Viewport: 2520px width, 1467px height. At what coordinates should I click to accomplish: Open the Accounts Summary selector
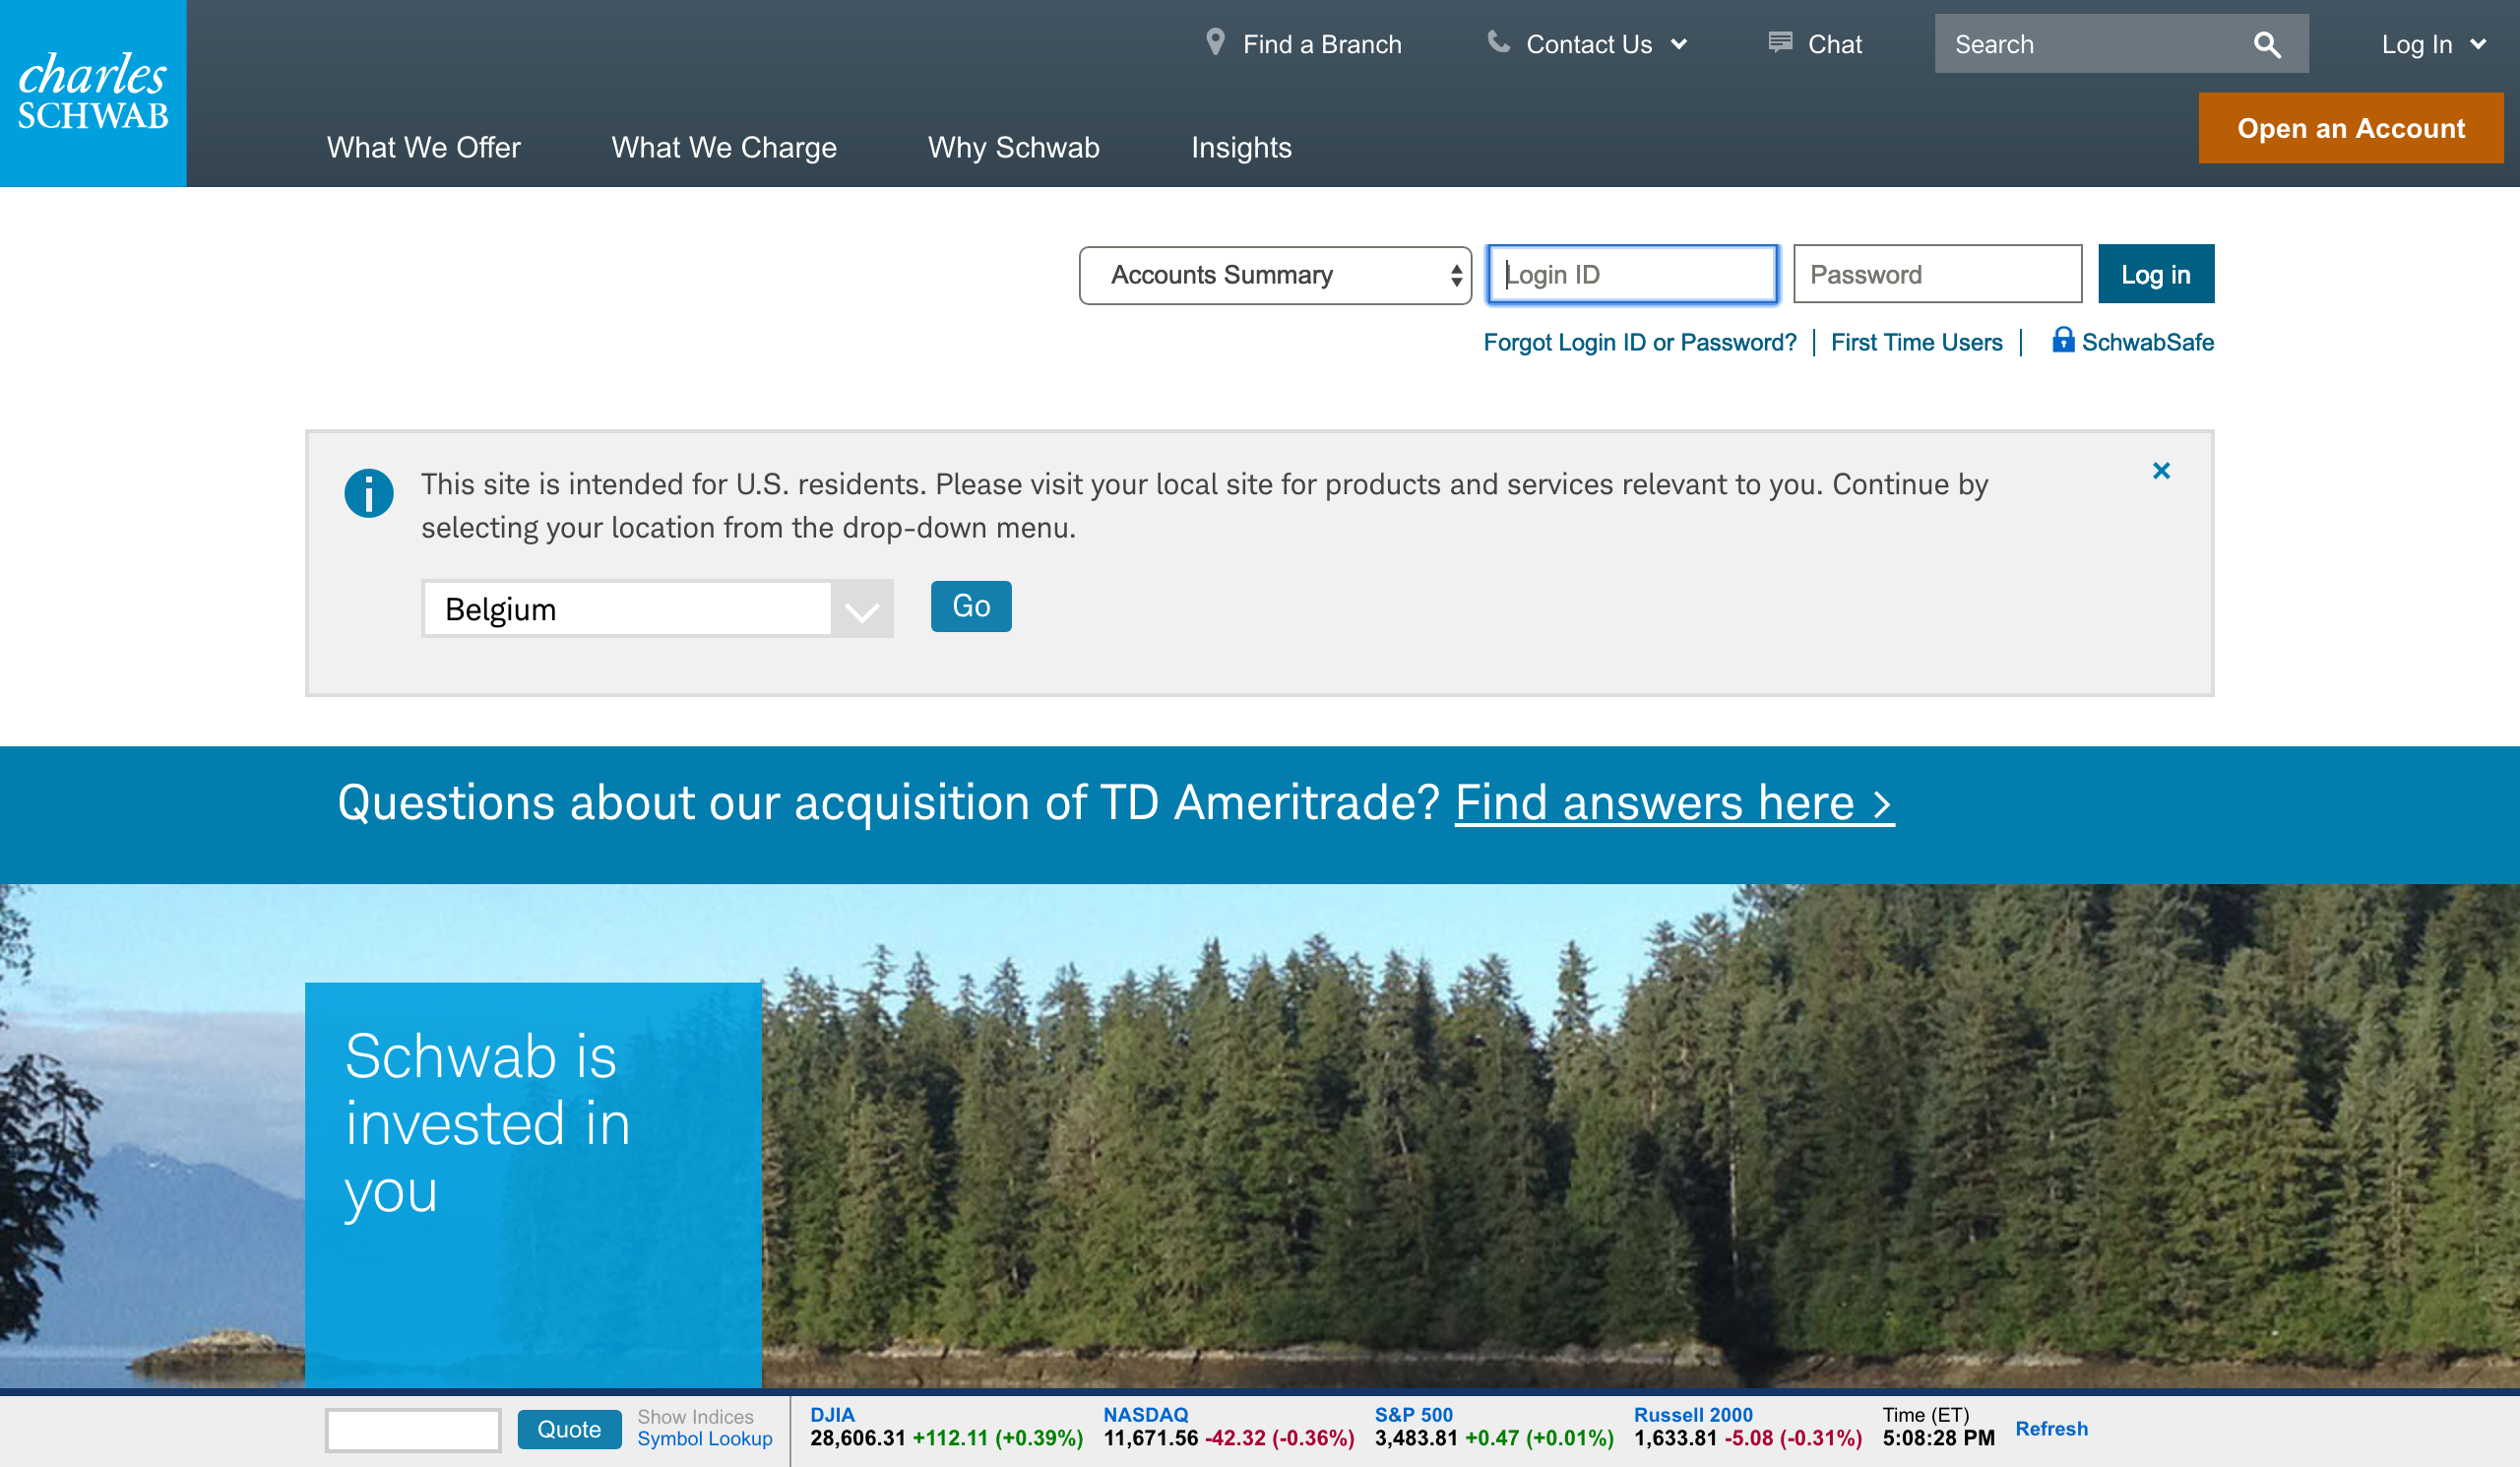(x=1275, y=275)
